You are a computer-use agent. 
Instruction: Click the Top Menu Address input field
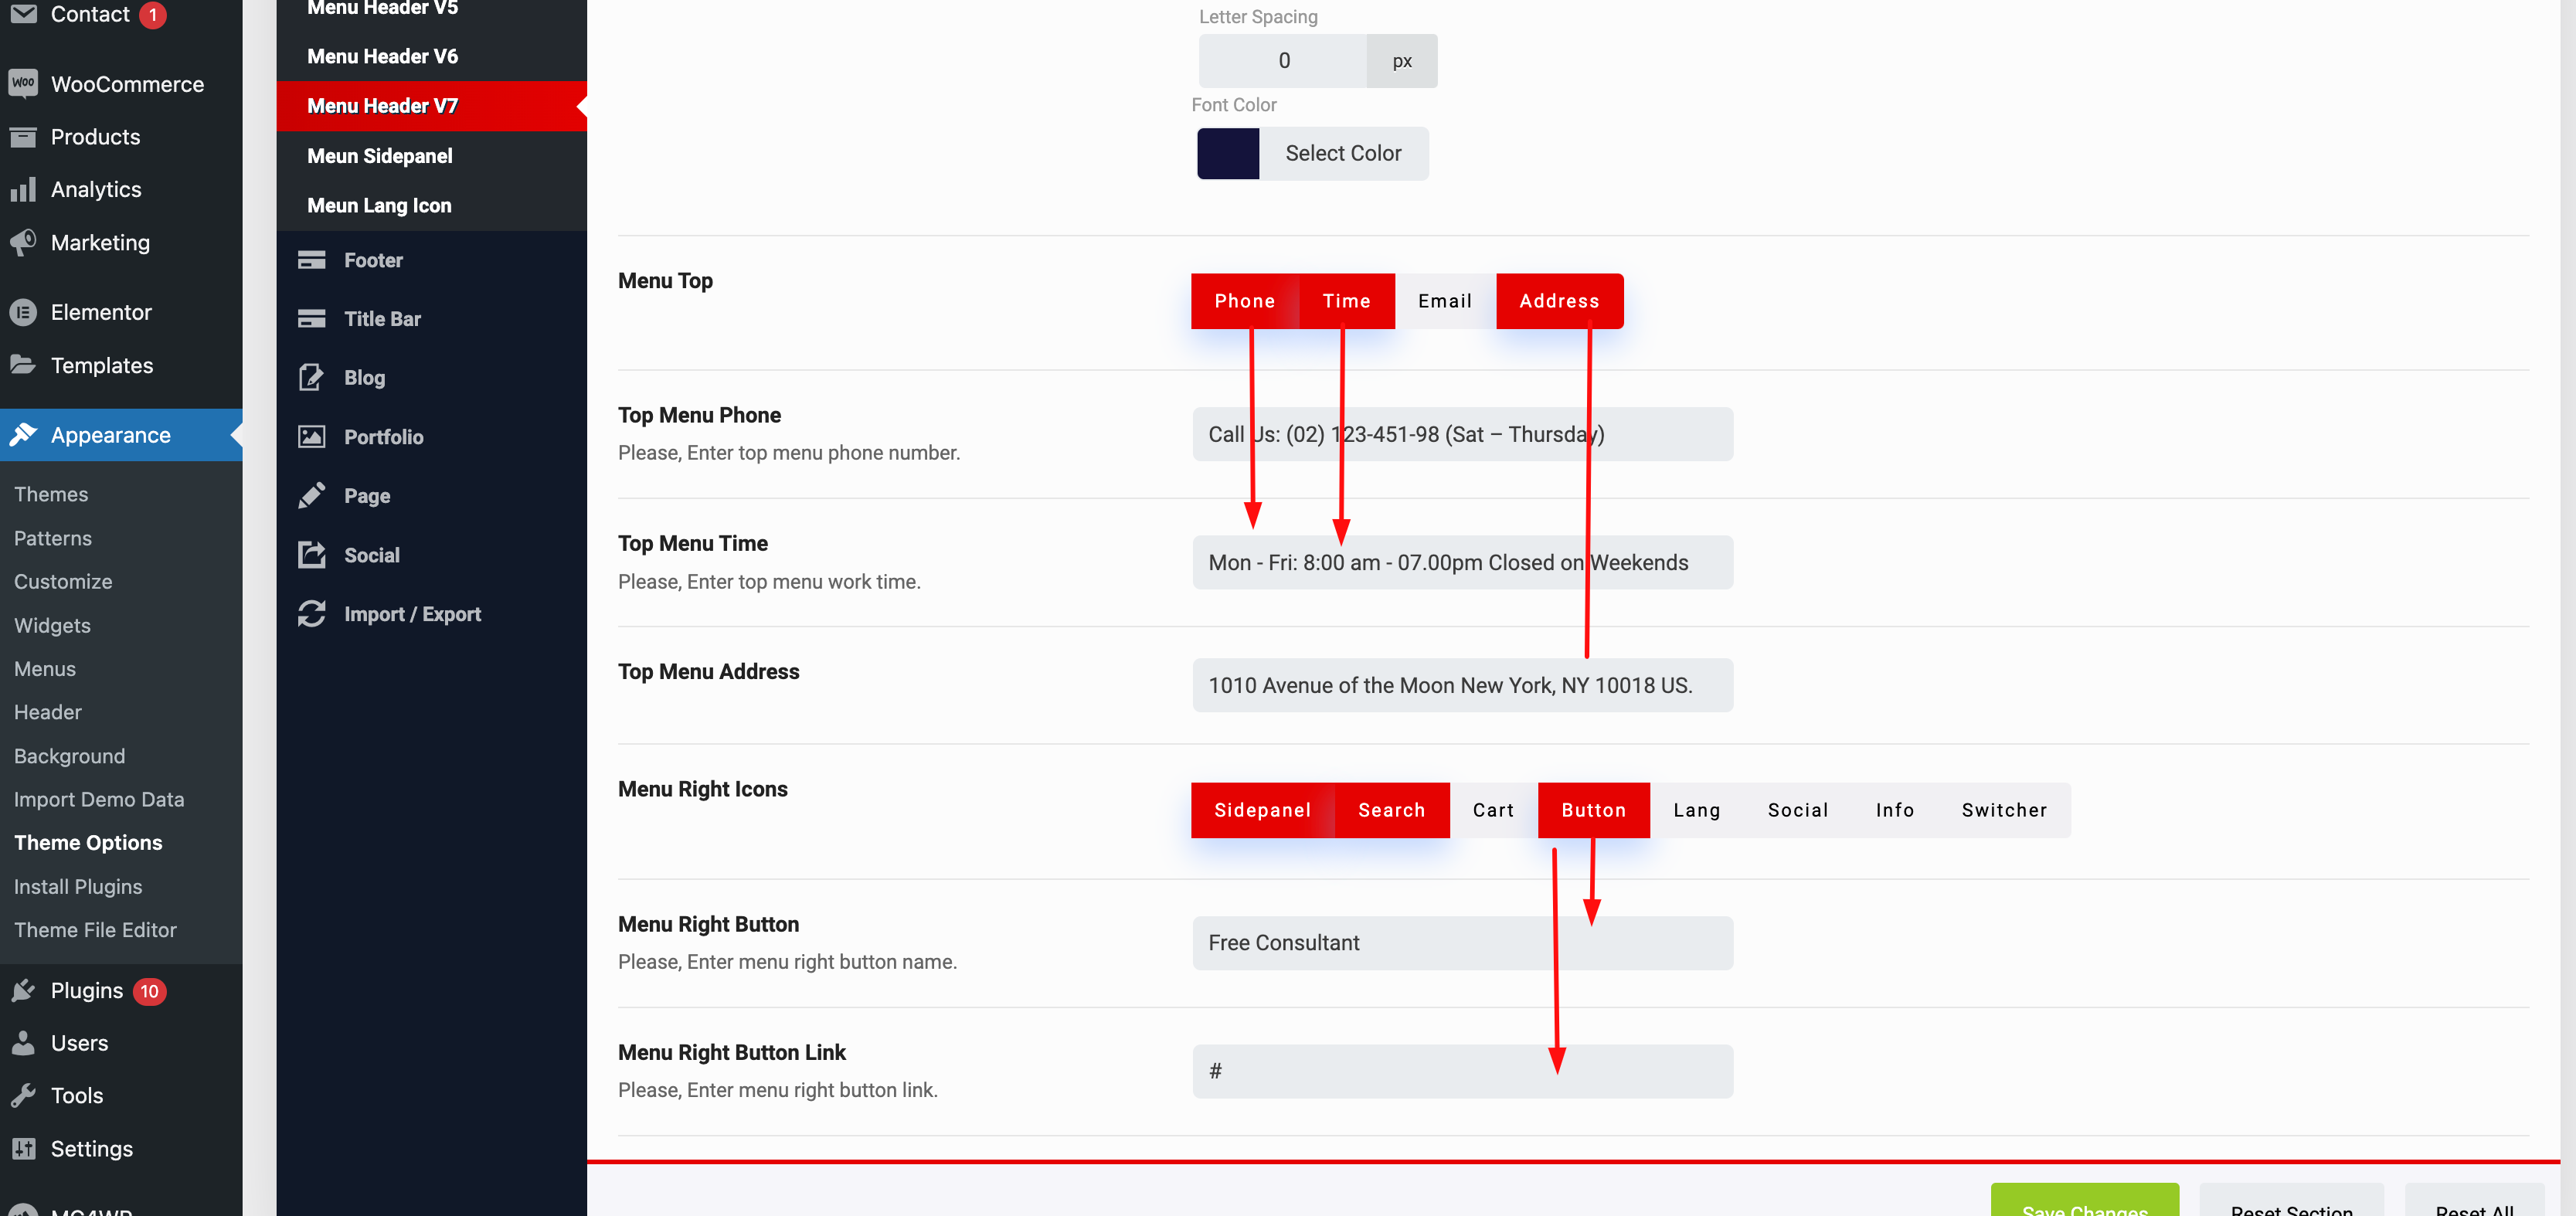1462,685
